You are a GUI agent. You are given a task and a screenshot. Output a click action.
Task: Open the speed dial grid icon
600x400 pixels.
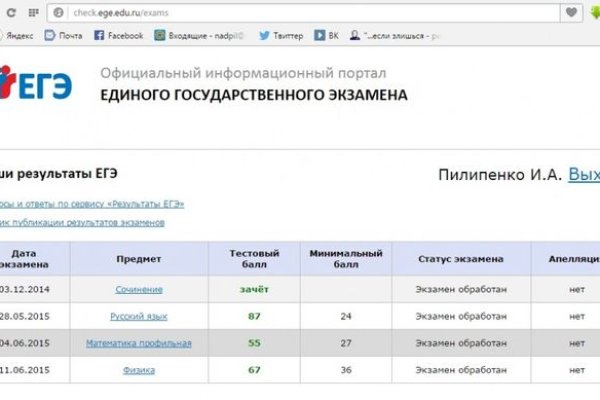[33, 12]
